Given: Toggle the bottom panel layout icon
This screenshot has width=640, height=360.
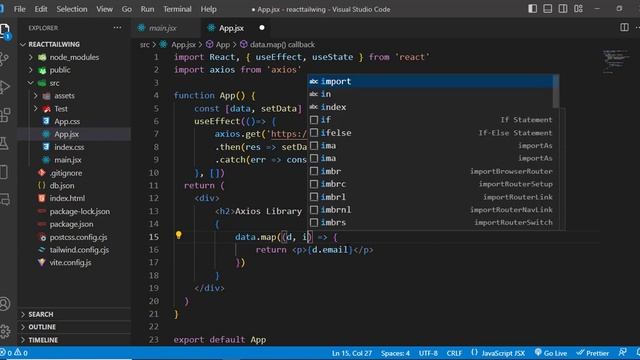Looking at the screenshot, I should tap(548, 9).
